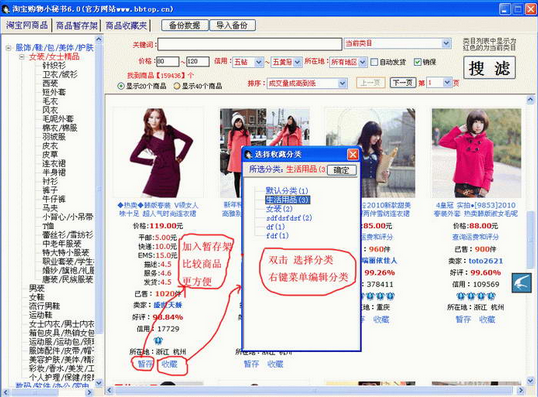Screen dimensions: 538x397
Task: Select fdf(1) category
Action: click(x=277, y=236)
